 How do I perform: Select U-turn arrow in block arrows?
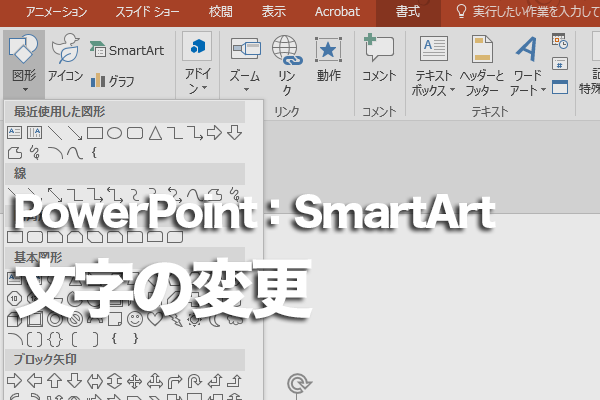[x=194, y=381]
